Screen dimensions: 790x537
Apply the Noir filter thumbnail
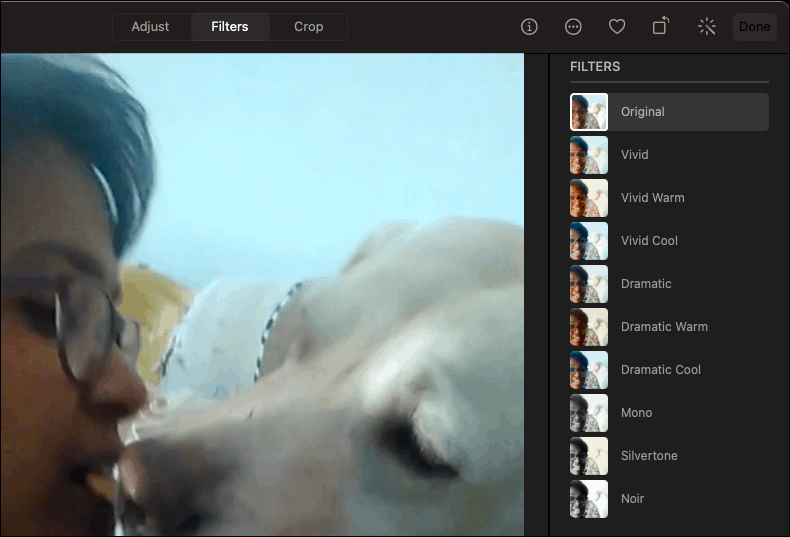[588, 499]
